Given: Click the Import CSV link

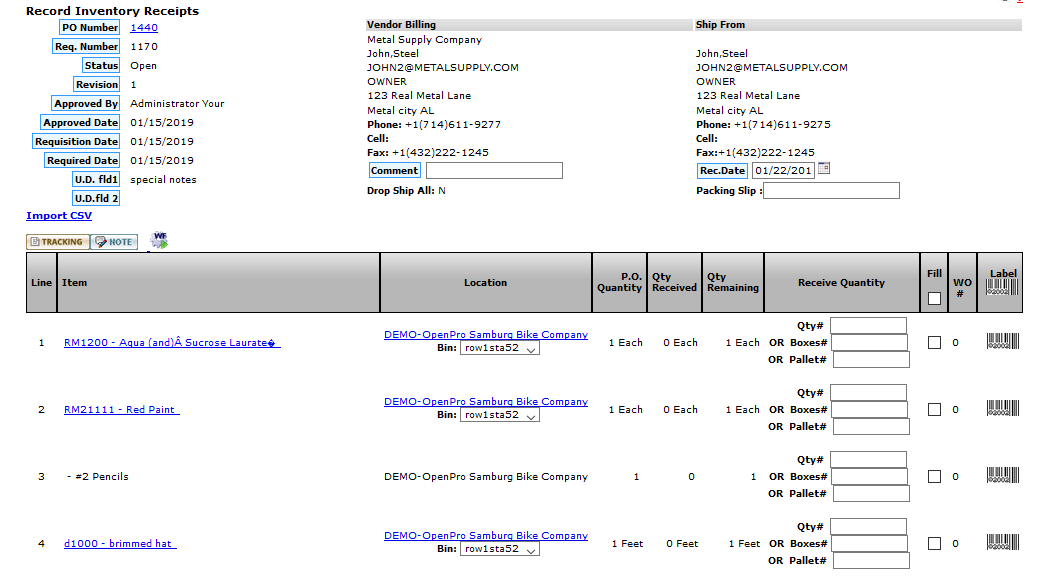Looking at the screenshot, I should pos(59,216).
